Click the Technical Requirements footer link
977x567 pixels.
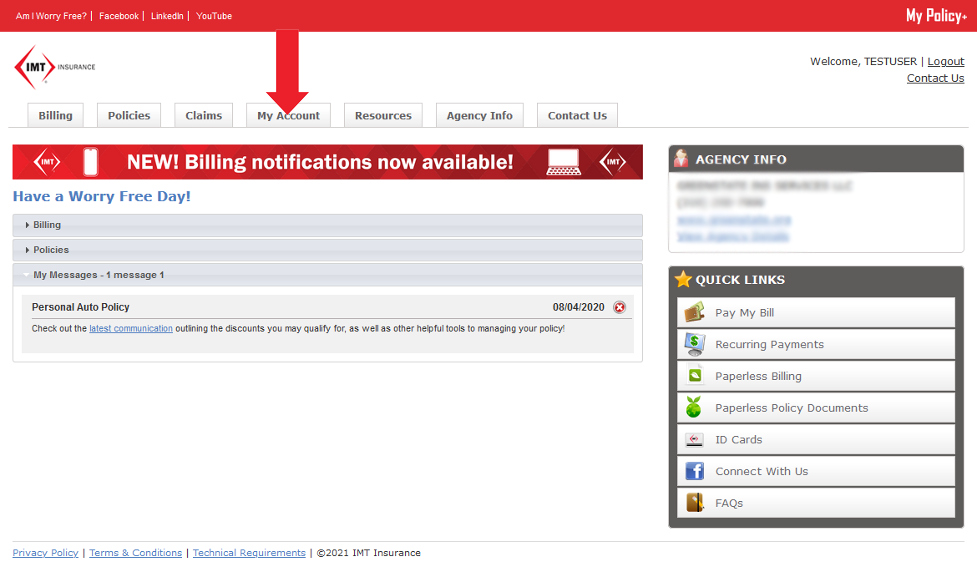click(x=249, y=553)
